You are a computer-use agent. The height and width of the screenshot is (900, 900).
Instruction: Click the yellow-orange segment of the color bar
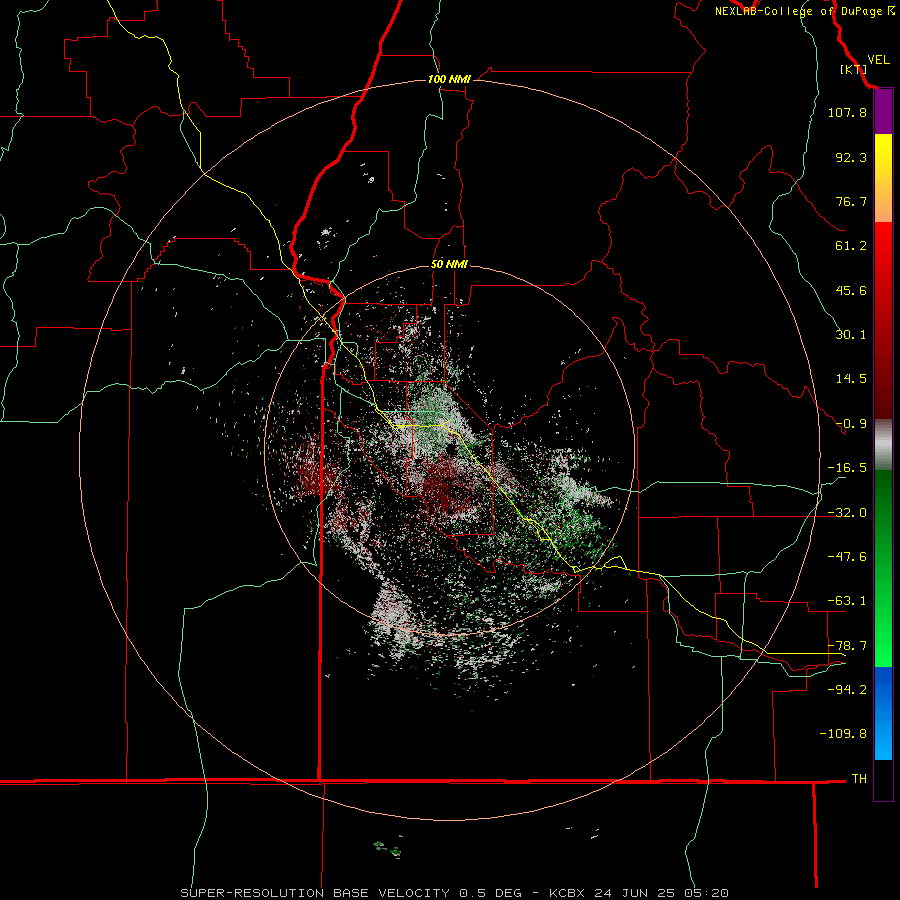pyautogui.click(x=883, y=178)
